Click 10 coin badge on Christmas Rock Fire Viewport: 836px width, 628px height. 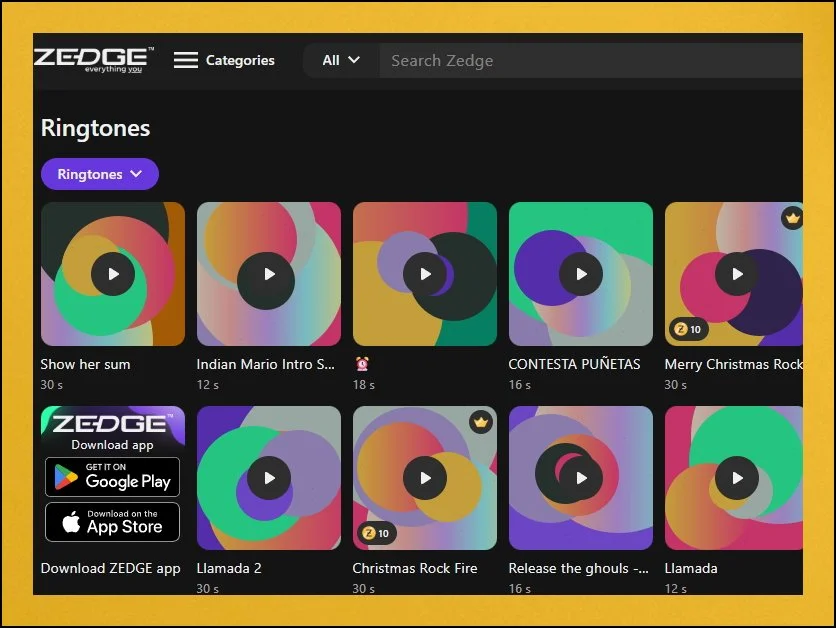coord(374,533)
